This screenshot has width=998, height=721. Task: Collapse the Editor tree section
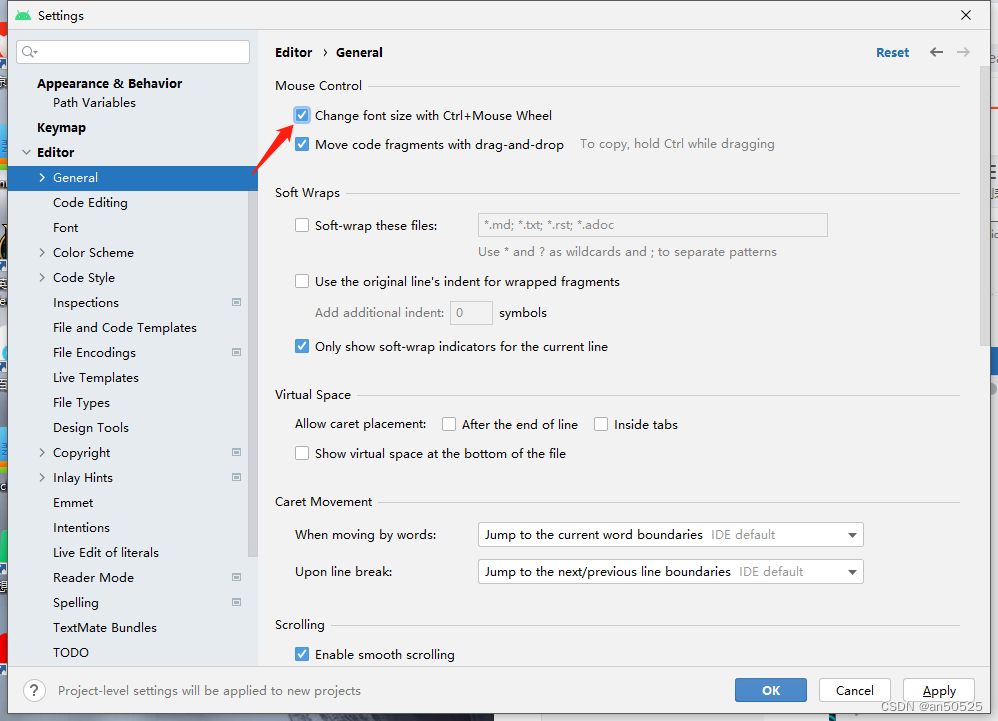tap(26, 153)
